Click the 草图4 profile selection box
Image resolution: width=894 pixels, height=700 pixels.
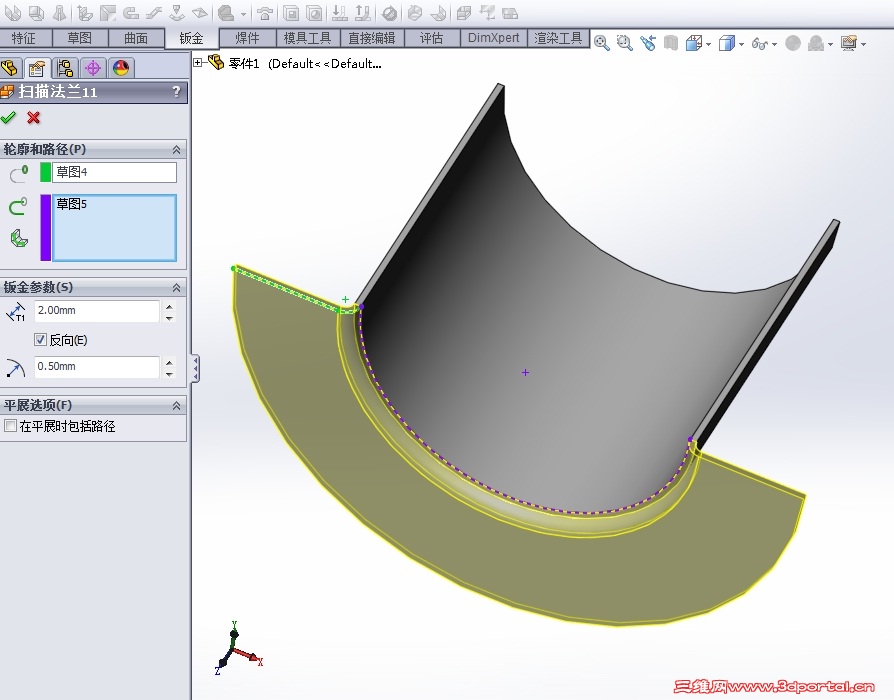click(114, 172)
